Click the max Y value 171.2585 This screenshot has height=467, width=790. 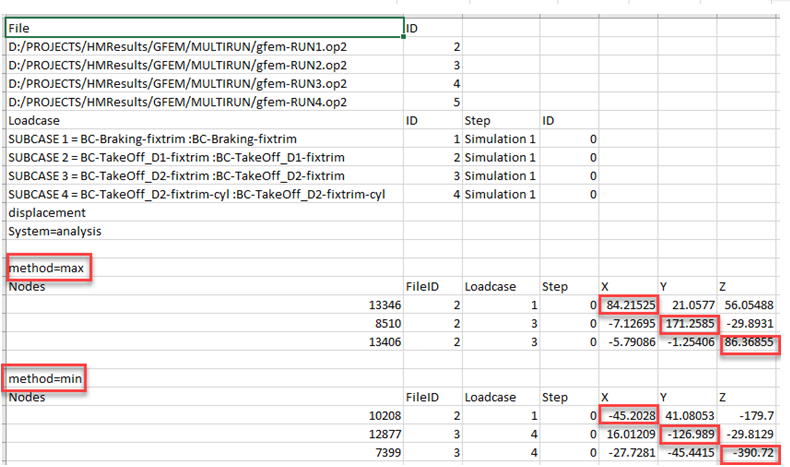point(687,323)
